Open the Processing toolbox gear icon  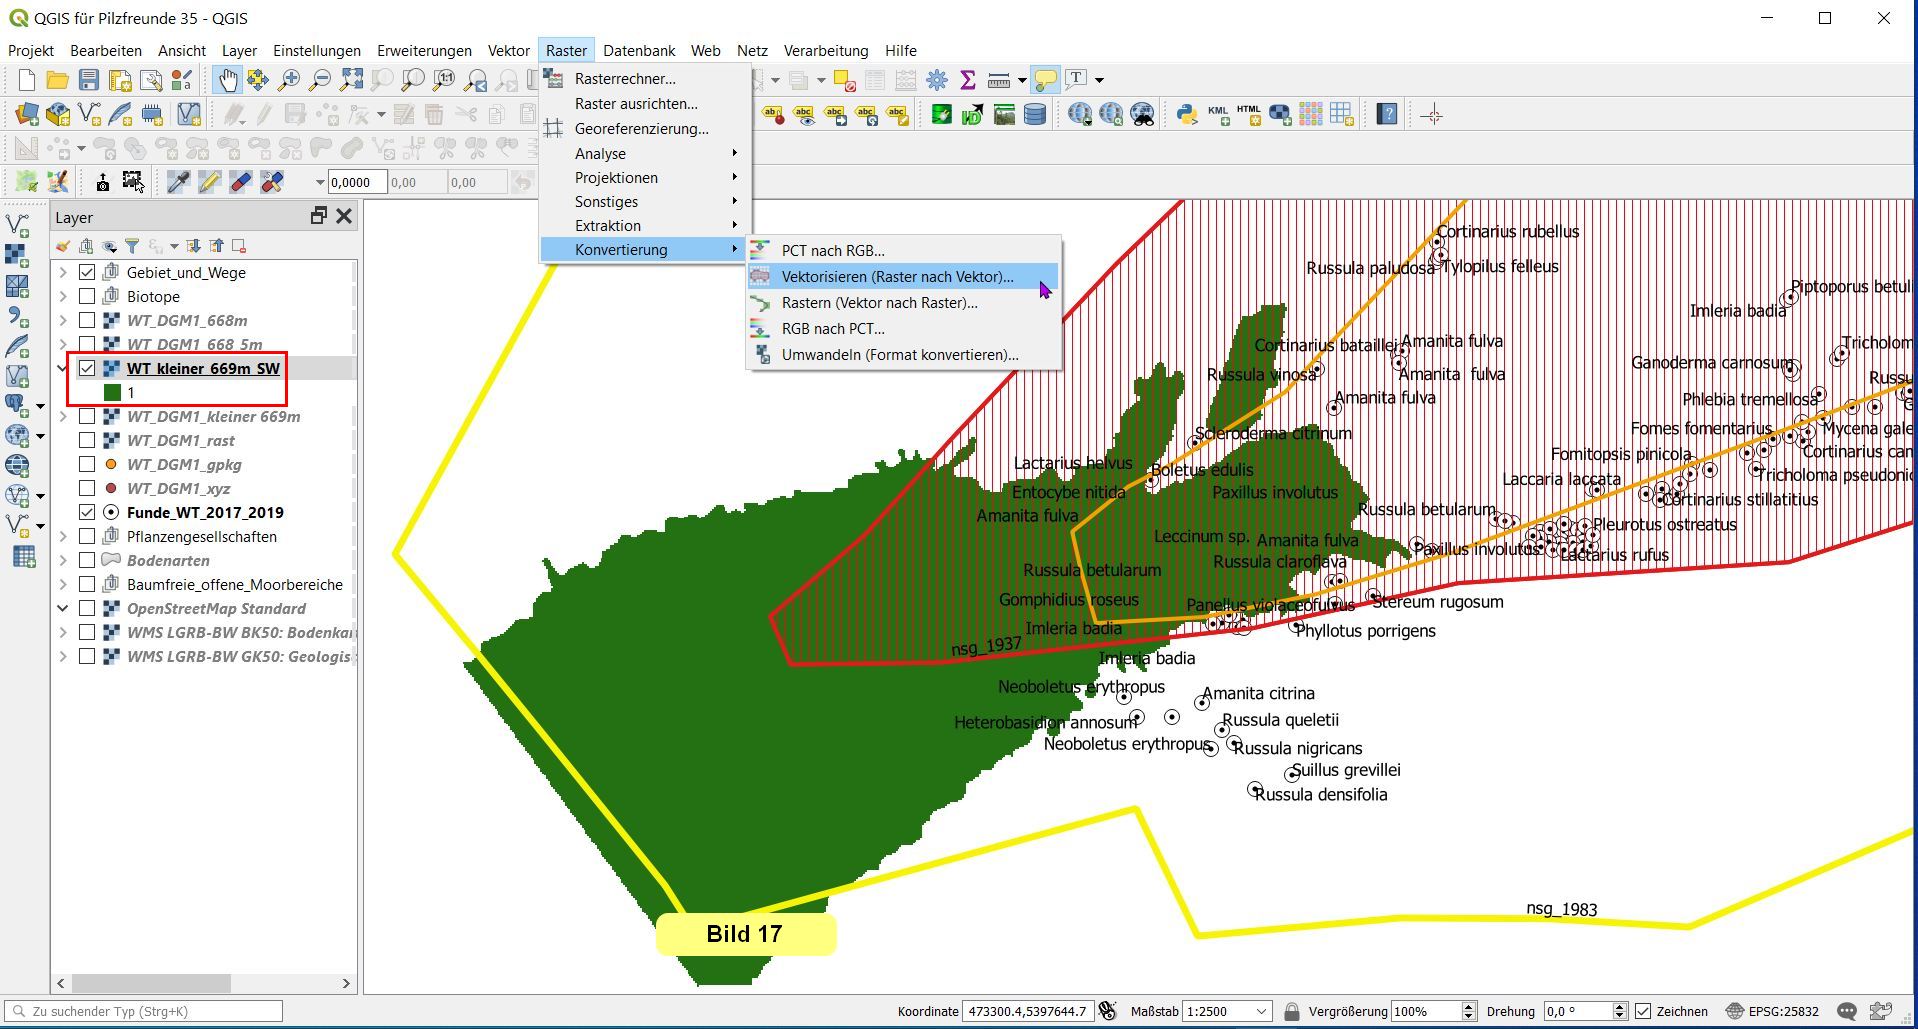click(x=937, y=80)
